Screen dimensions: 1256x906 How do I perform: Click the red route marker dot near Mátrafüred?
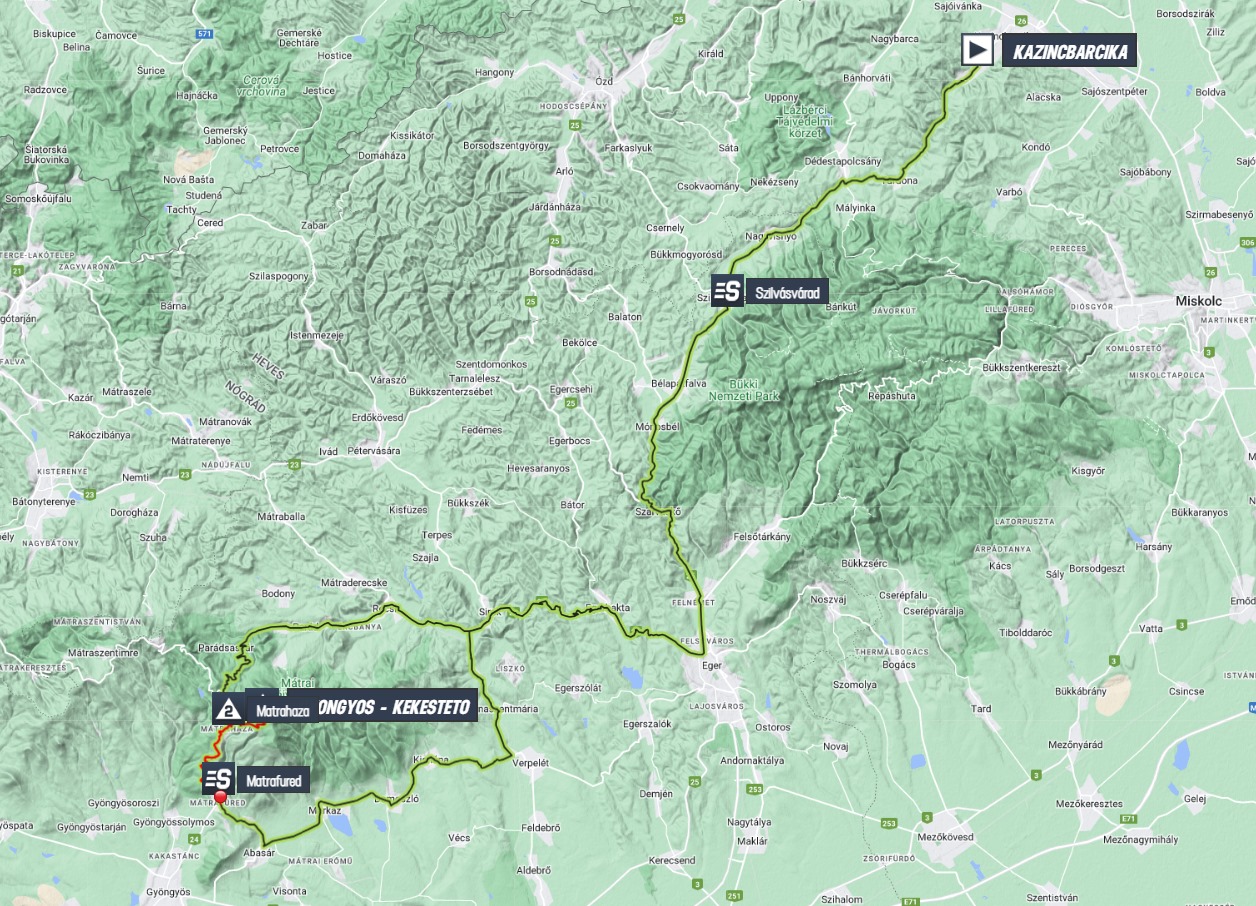point(220,797)
